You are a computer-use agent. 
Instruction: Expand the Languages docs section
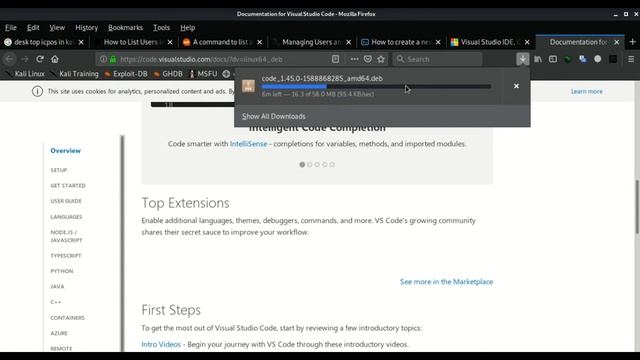pyautogui.click(x=66, y=217)
